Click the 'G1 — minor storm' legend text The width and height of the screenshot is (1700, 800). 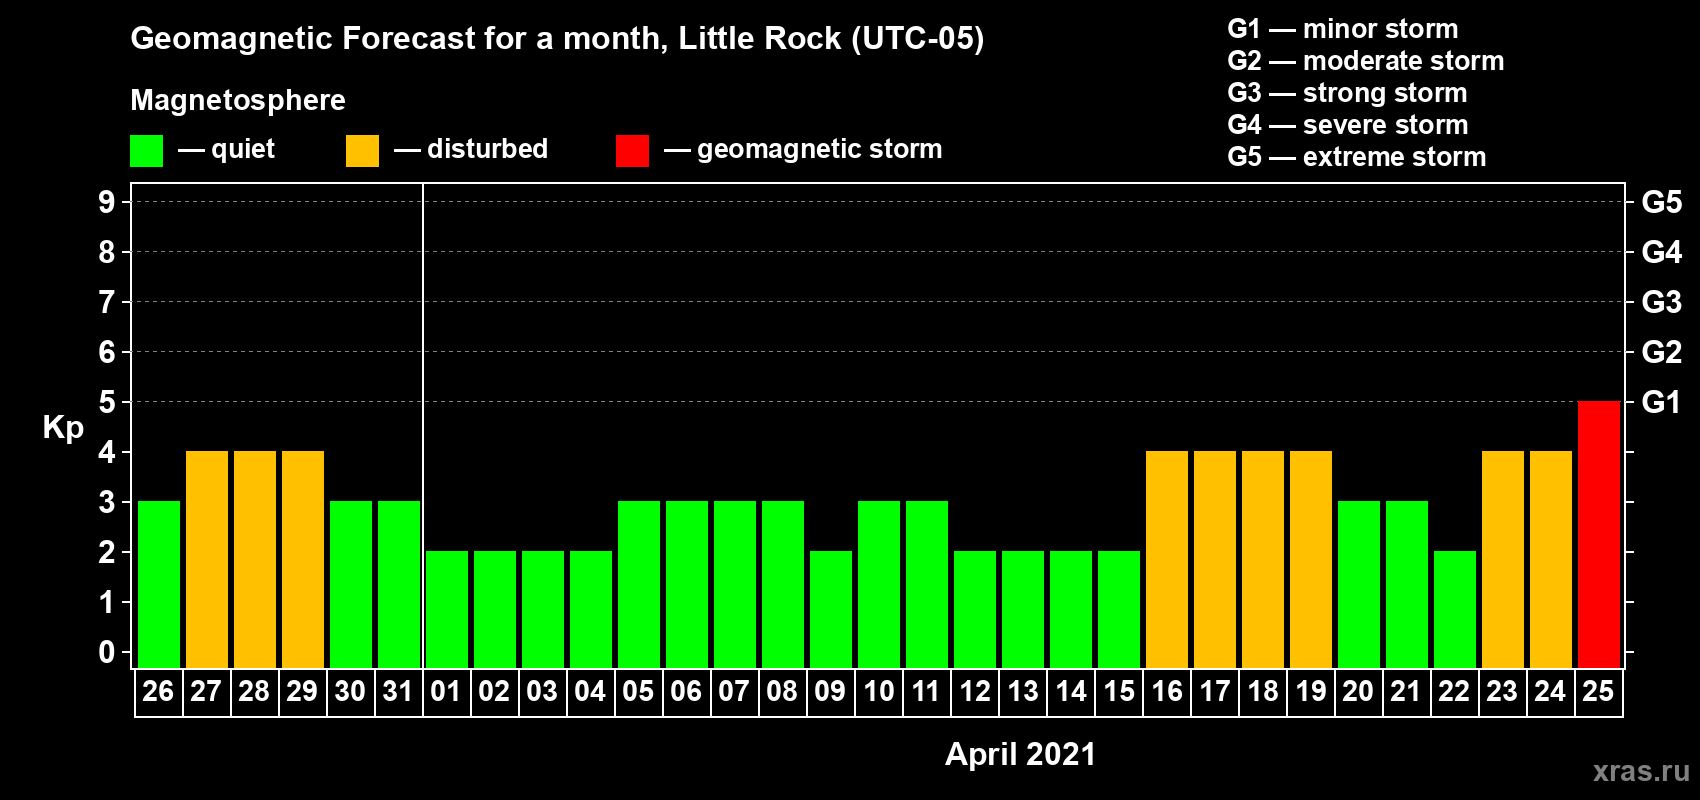point(1343,29)
